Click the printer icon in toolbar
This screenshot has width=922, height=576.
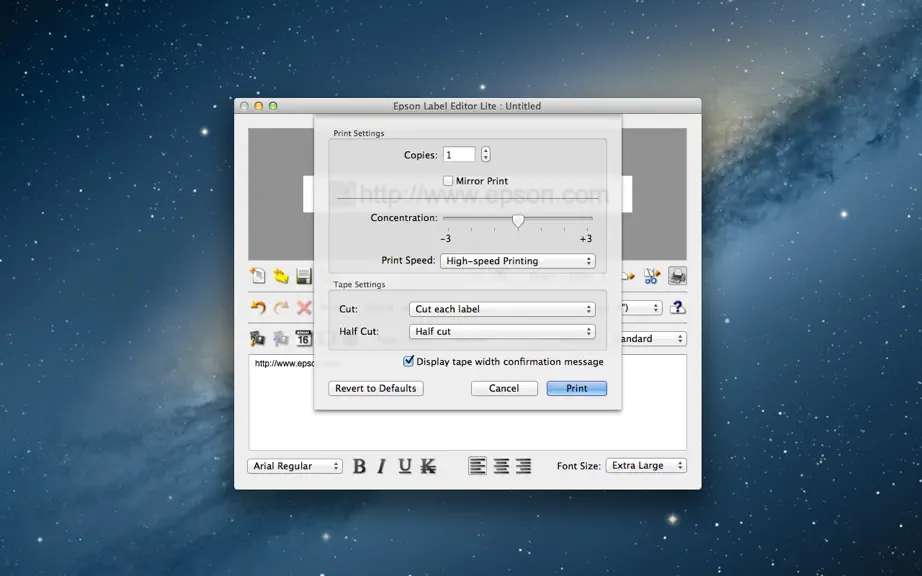point(677,276)
